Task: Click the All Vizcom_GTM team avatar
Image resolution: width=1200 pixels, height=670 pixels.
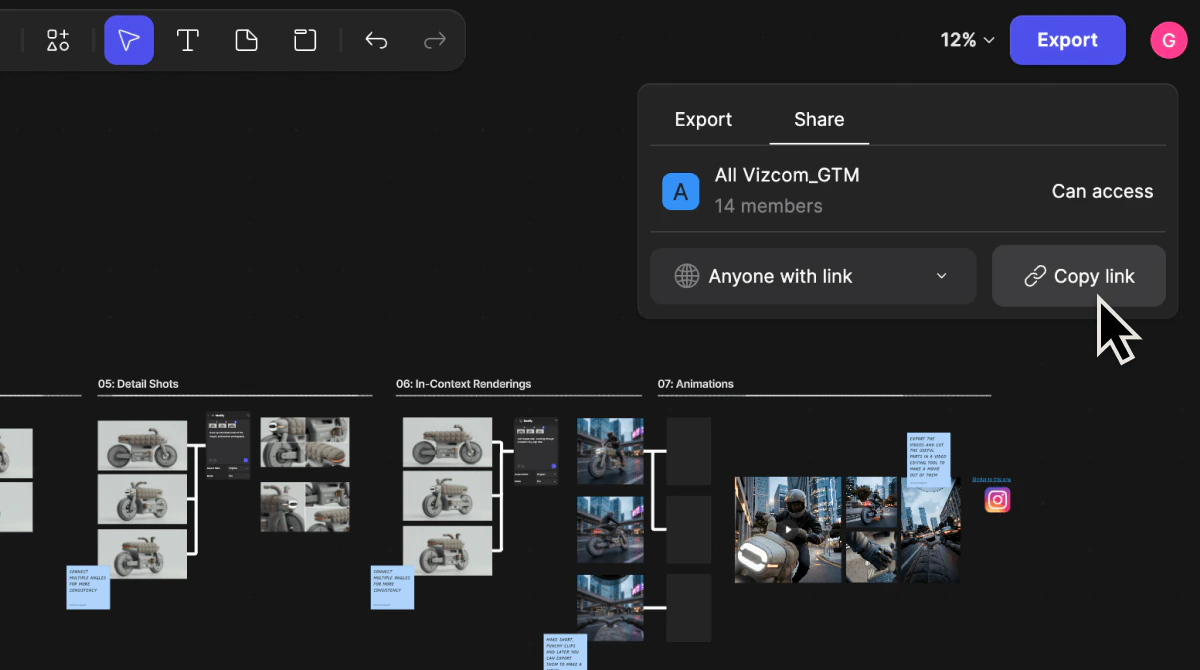Action: click(681, 191)
